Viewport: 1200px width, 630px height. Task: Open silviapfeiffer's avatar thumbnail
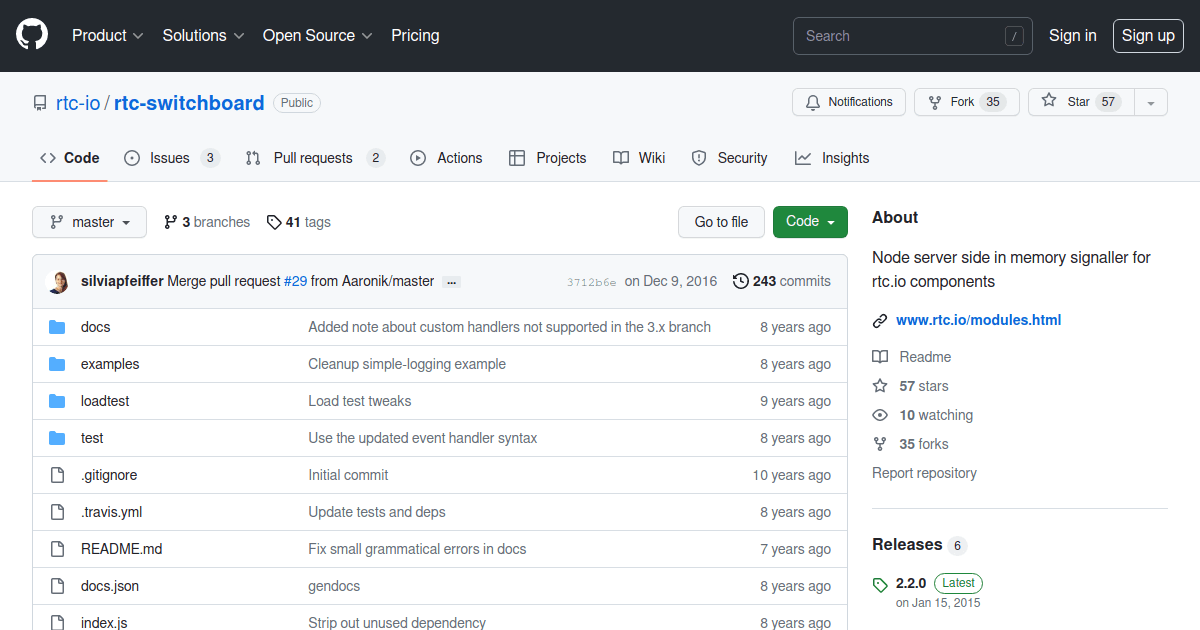pyautogui.click(x=58, y=281)
